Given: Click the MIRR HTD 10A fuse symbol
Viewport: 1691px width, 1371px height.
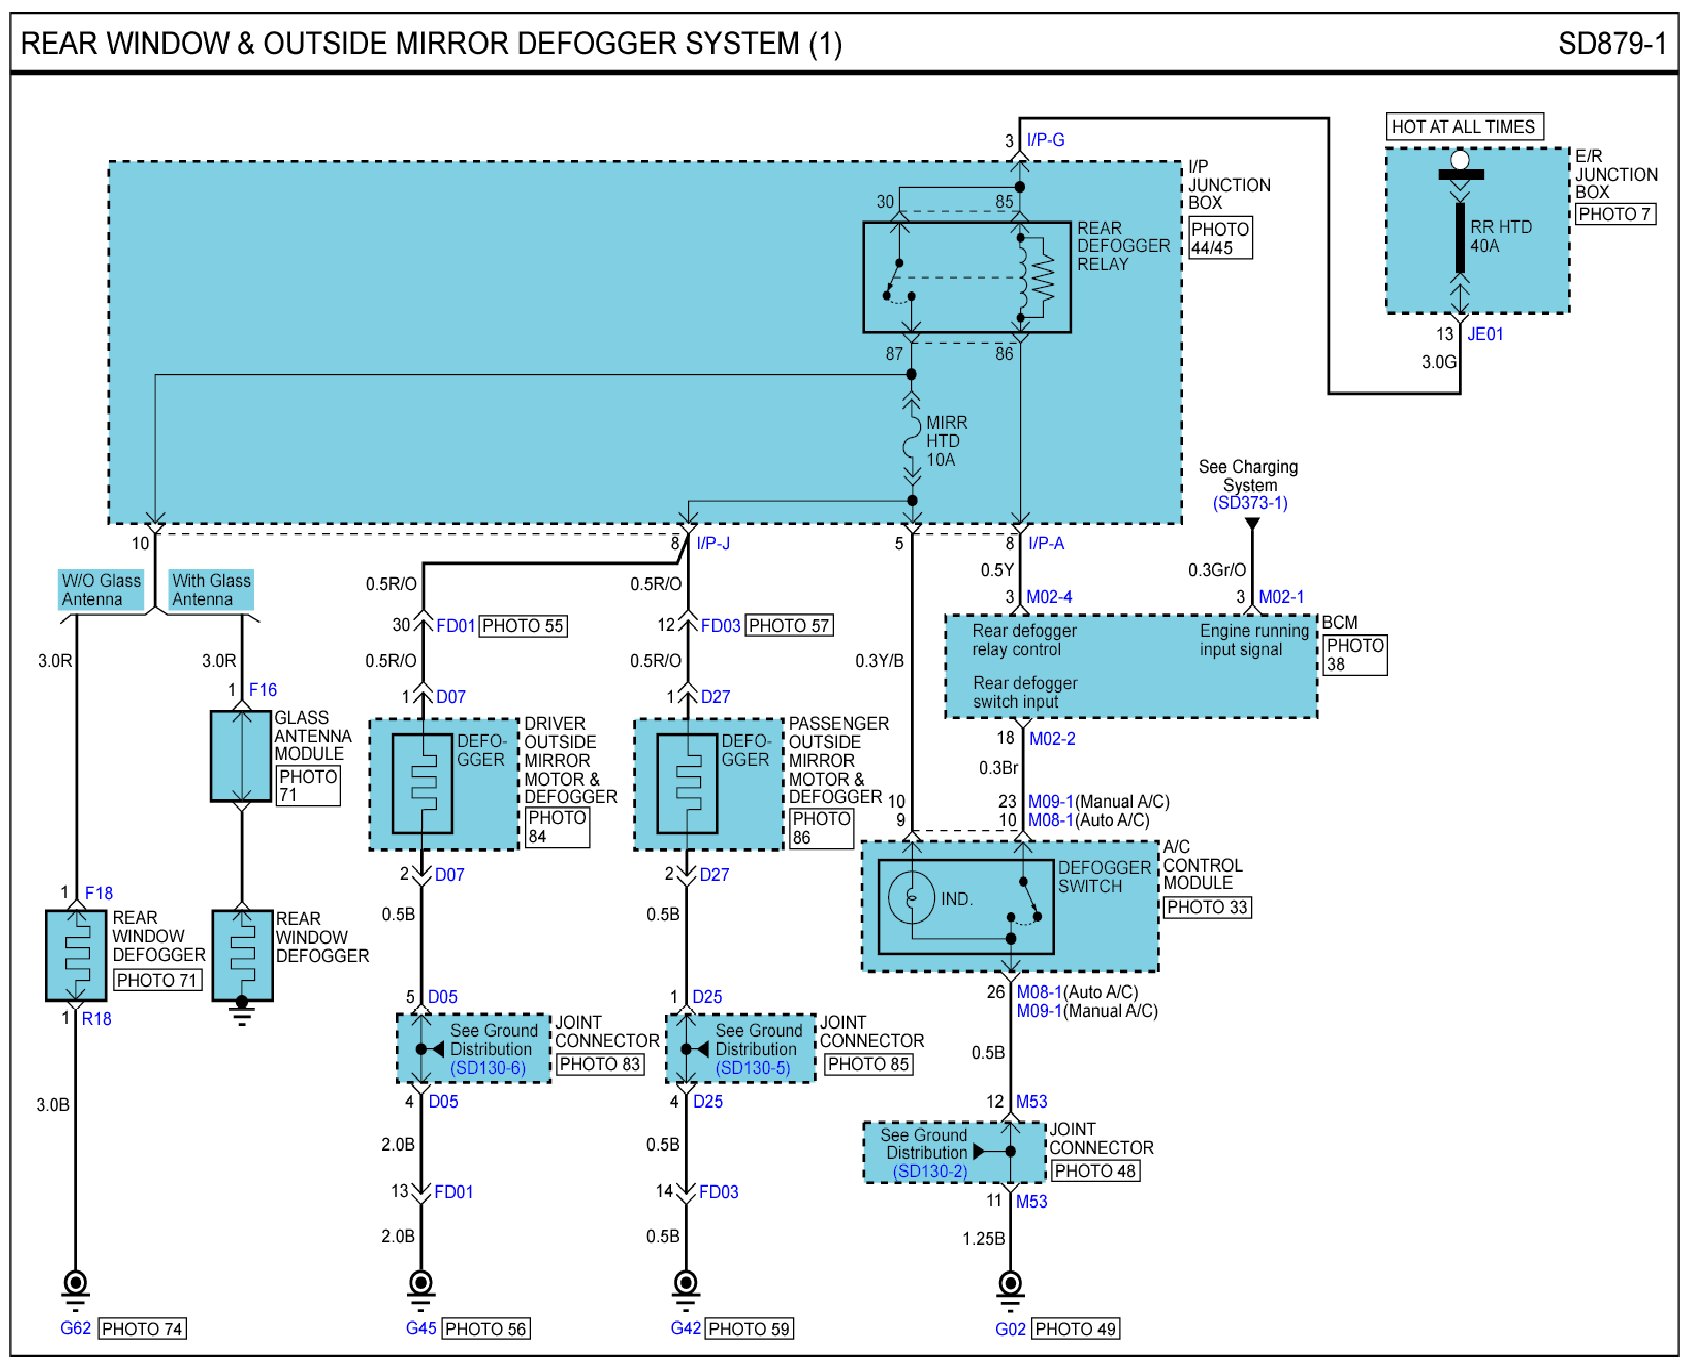Looking at the screenshot, I should 912,441.
